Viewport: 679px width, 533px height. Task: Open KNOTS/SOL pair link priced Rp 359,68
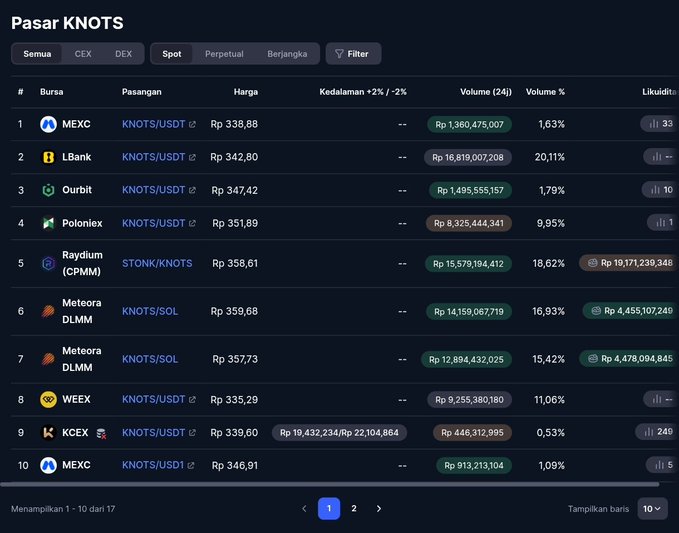(150, 311)
